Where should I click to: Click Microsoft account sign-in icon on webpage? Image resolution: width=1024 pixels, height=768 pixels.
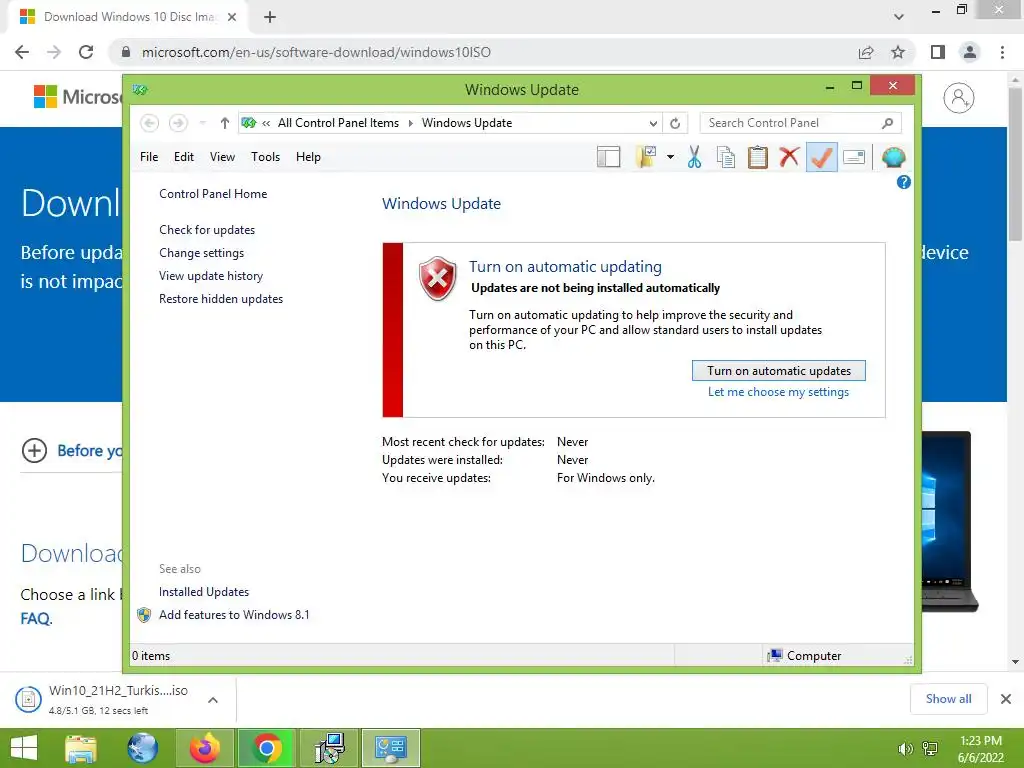coord(959,98)
